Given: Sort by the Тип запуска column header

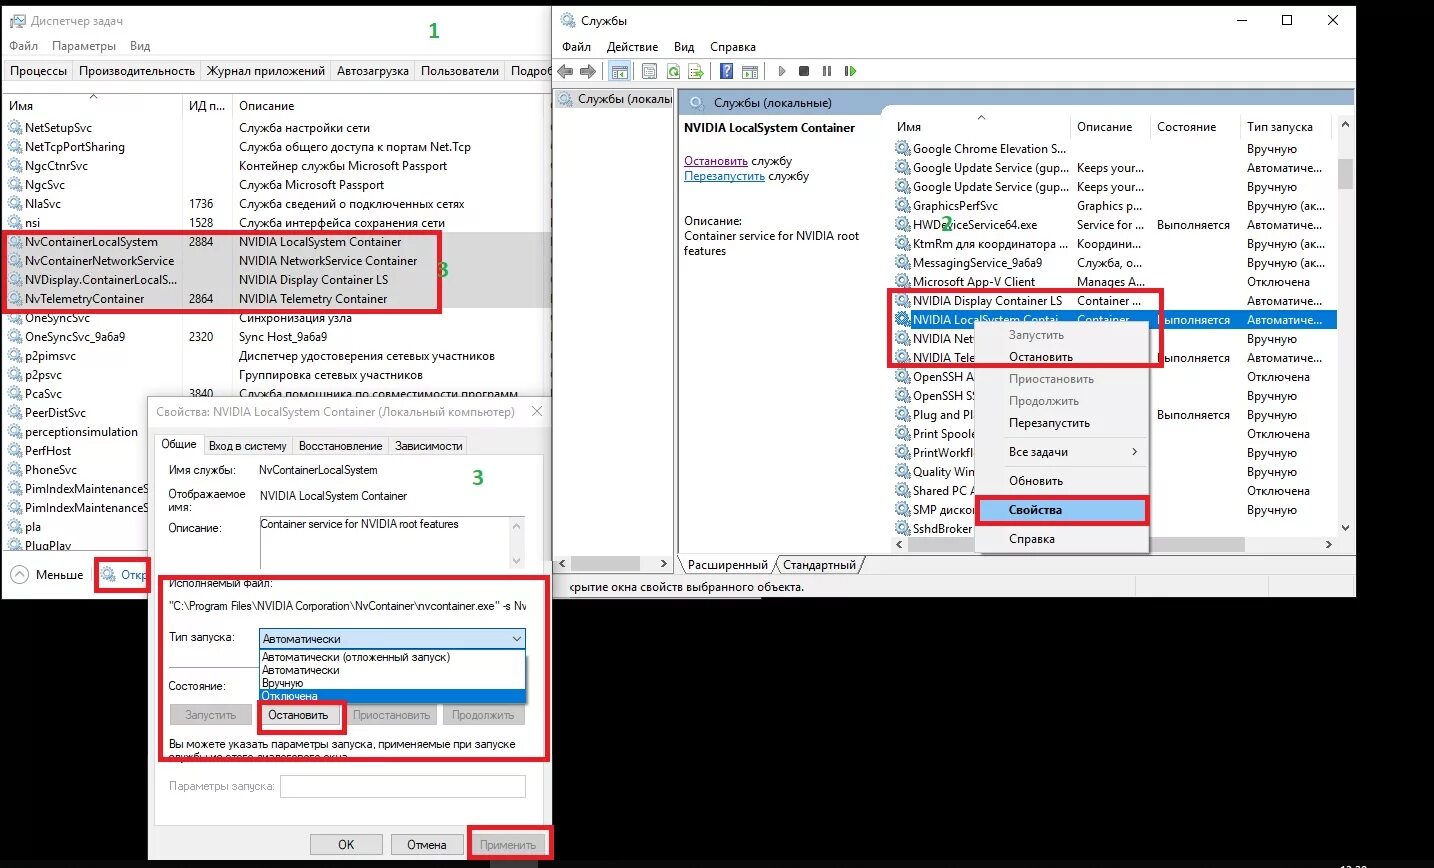Looking at the screenshot, I should (1288, 127).
